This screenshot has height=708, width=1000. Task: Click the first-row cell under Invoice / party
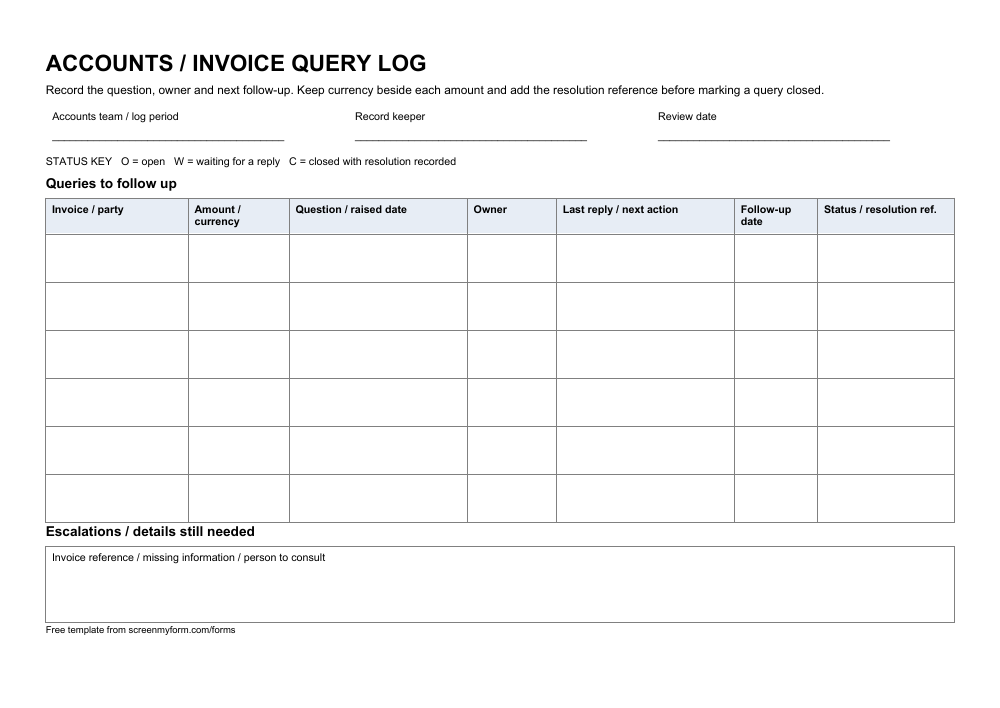(x=117, y=258)
